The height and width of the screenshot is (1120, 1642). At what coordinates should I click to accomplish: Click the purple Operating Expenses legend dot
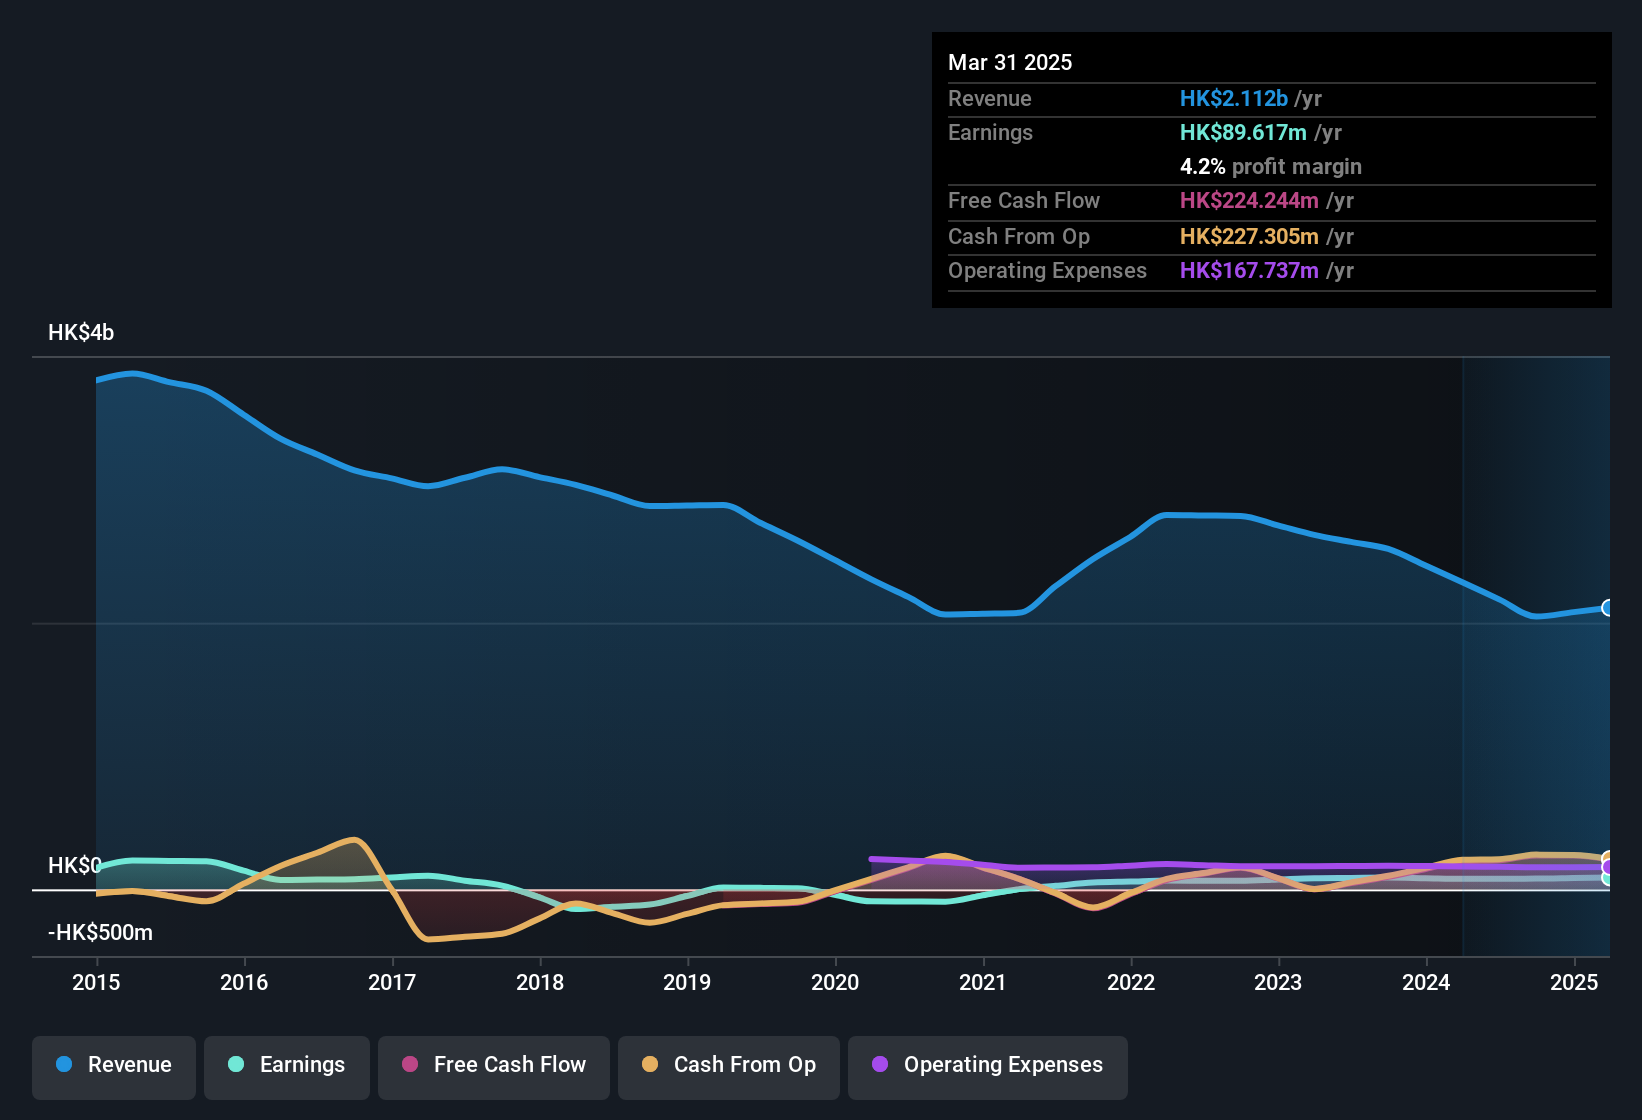[x=879, y=1065]
